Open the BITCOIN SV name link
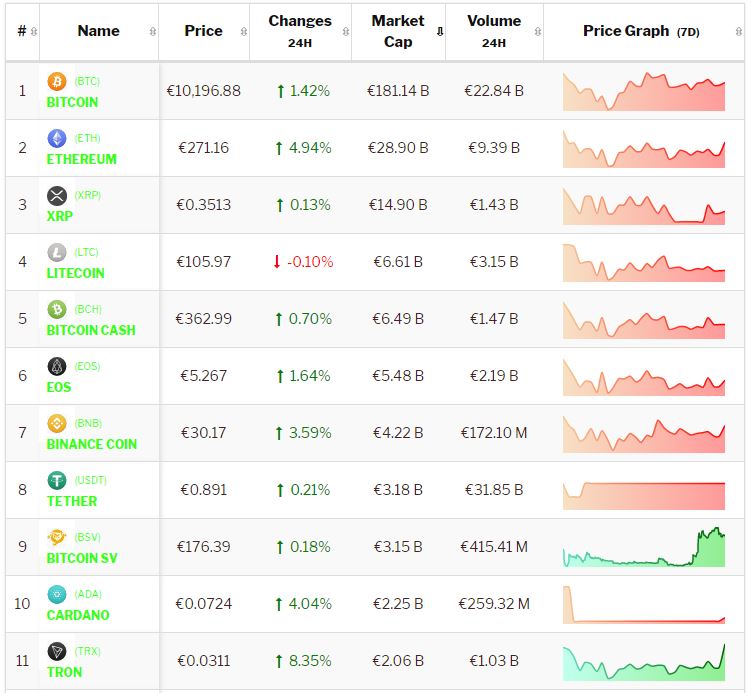 (x=82, y=558)
